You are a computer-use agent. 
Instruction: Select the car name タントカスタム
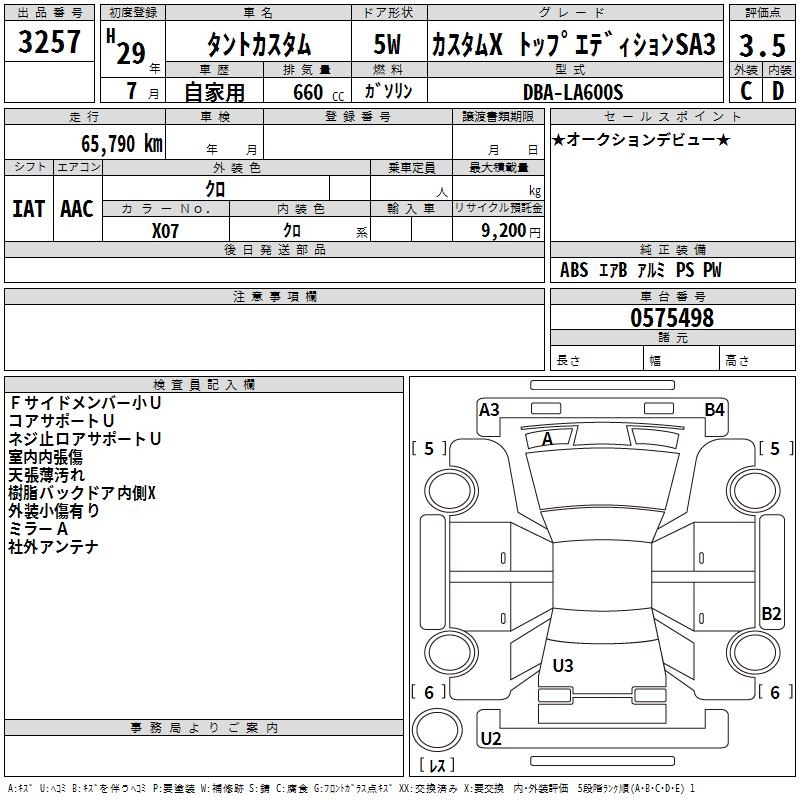click(259, 44)
